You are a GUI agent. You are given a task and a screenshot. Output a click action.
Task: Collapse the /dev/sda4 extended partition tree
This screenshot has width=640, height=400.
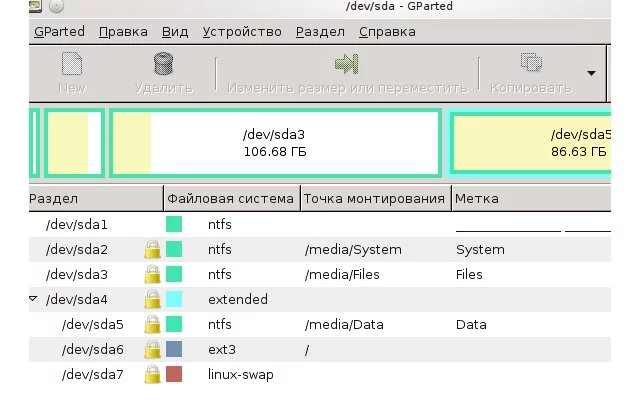click(x=33, y=299)
